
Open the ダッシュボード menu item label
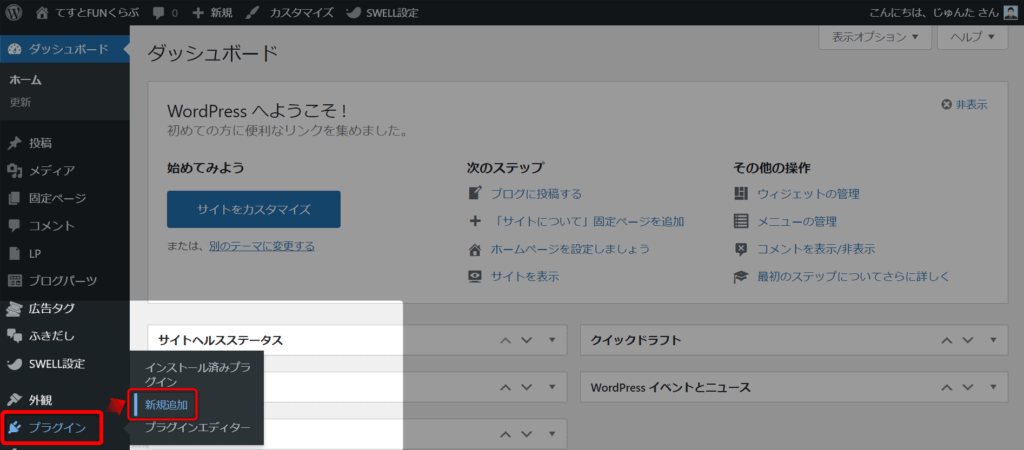click(69, 50)
